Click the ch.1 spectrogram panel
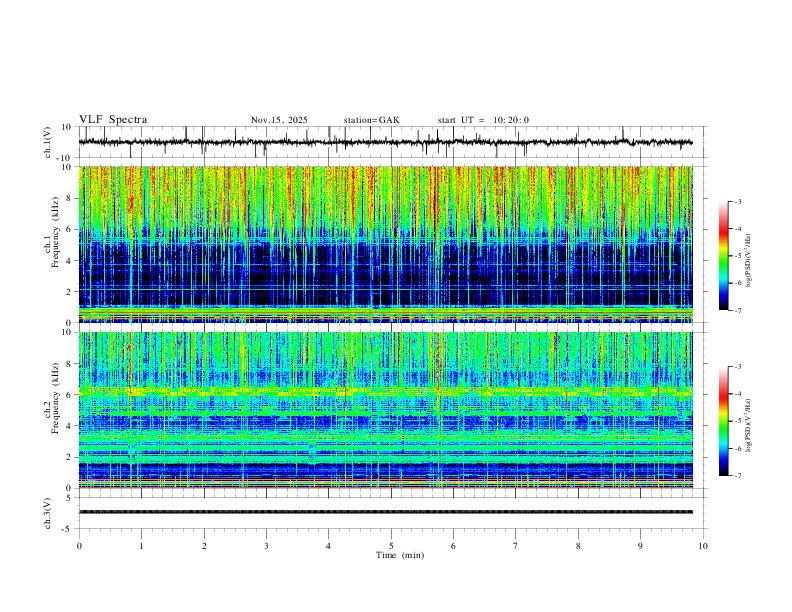 386,244
